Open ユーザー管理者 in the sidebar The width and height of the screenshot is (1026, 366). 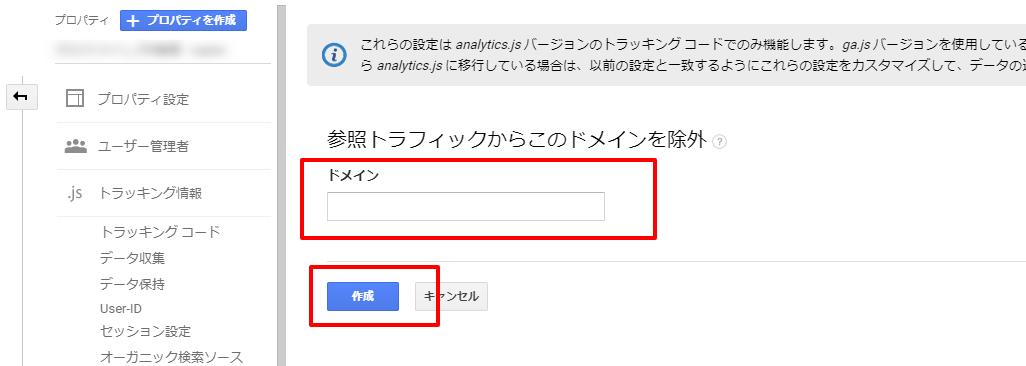point(143,147)
